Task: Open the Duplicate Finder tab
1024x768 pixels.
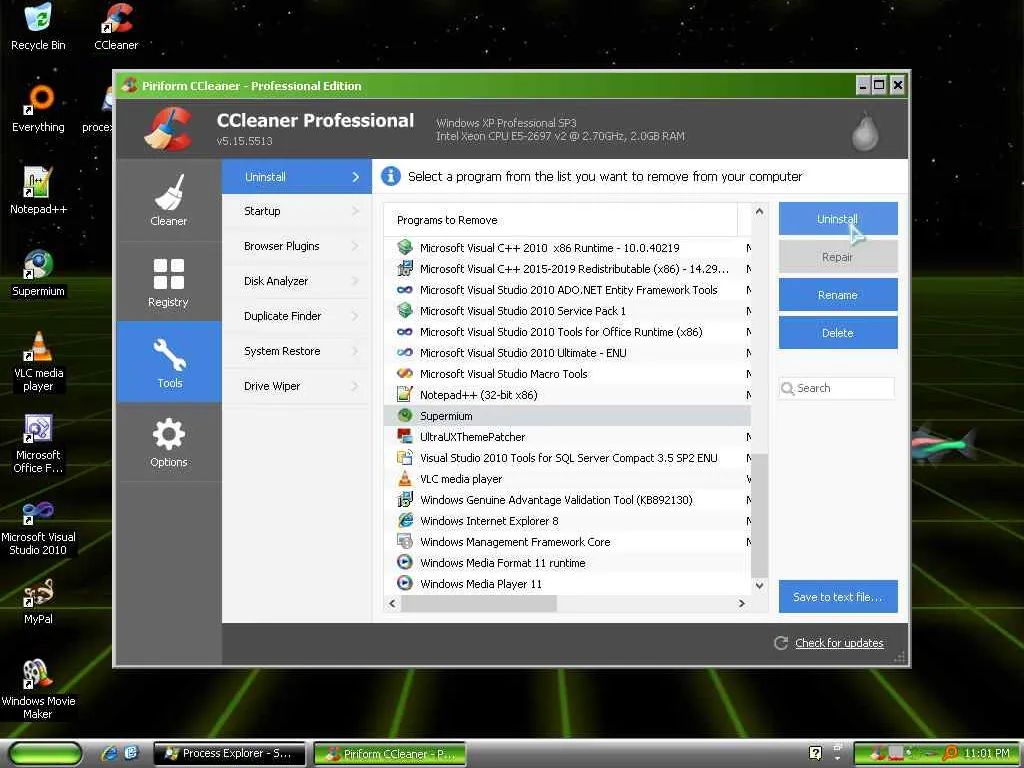Action: coord(297,316)
